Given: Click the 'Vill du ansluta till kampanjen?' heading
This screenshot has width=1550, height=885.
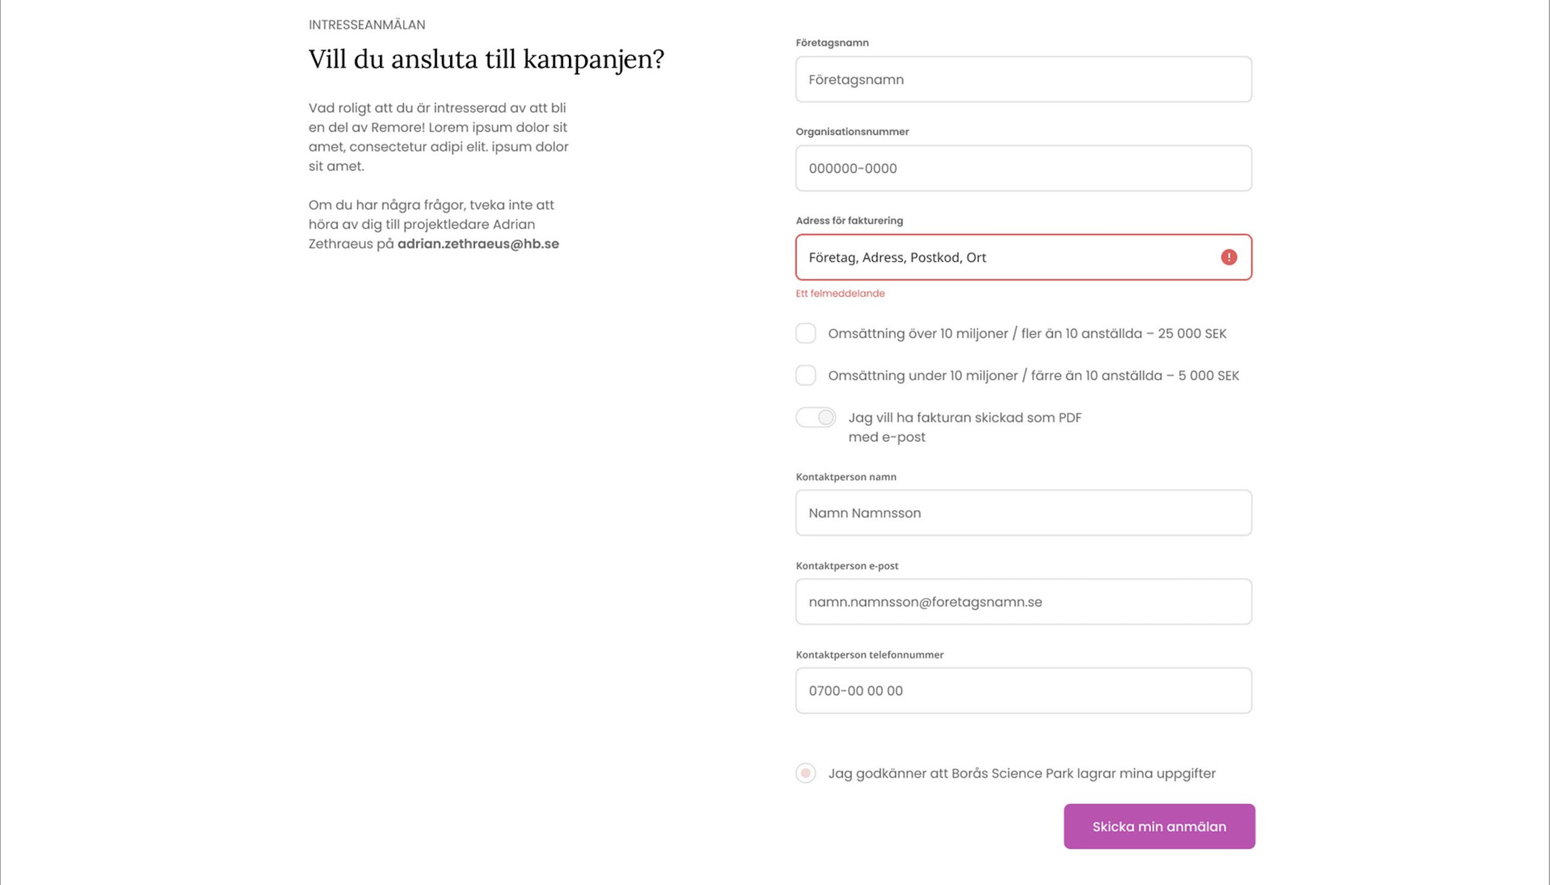Looking at the screenshot, I should coord(486,59).
